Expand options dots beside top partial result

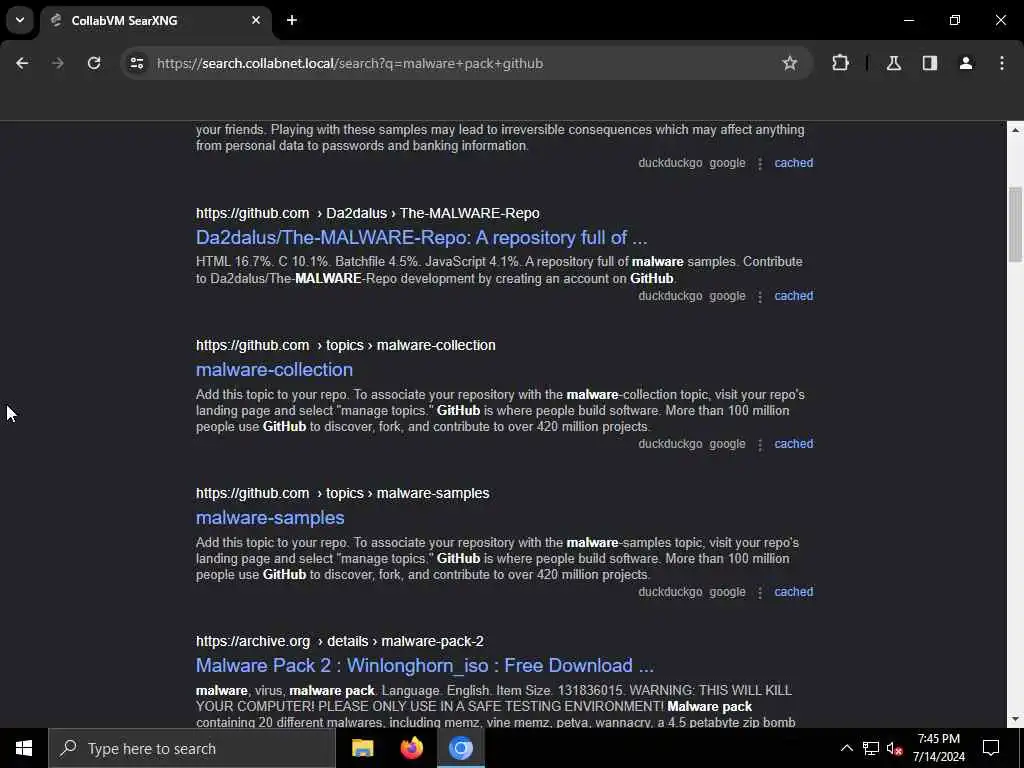[x=760, y=164]
